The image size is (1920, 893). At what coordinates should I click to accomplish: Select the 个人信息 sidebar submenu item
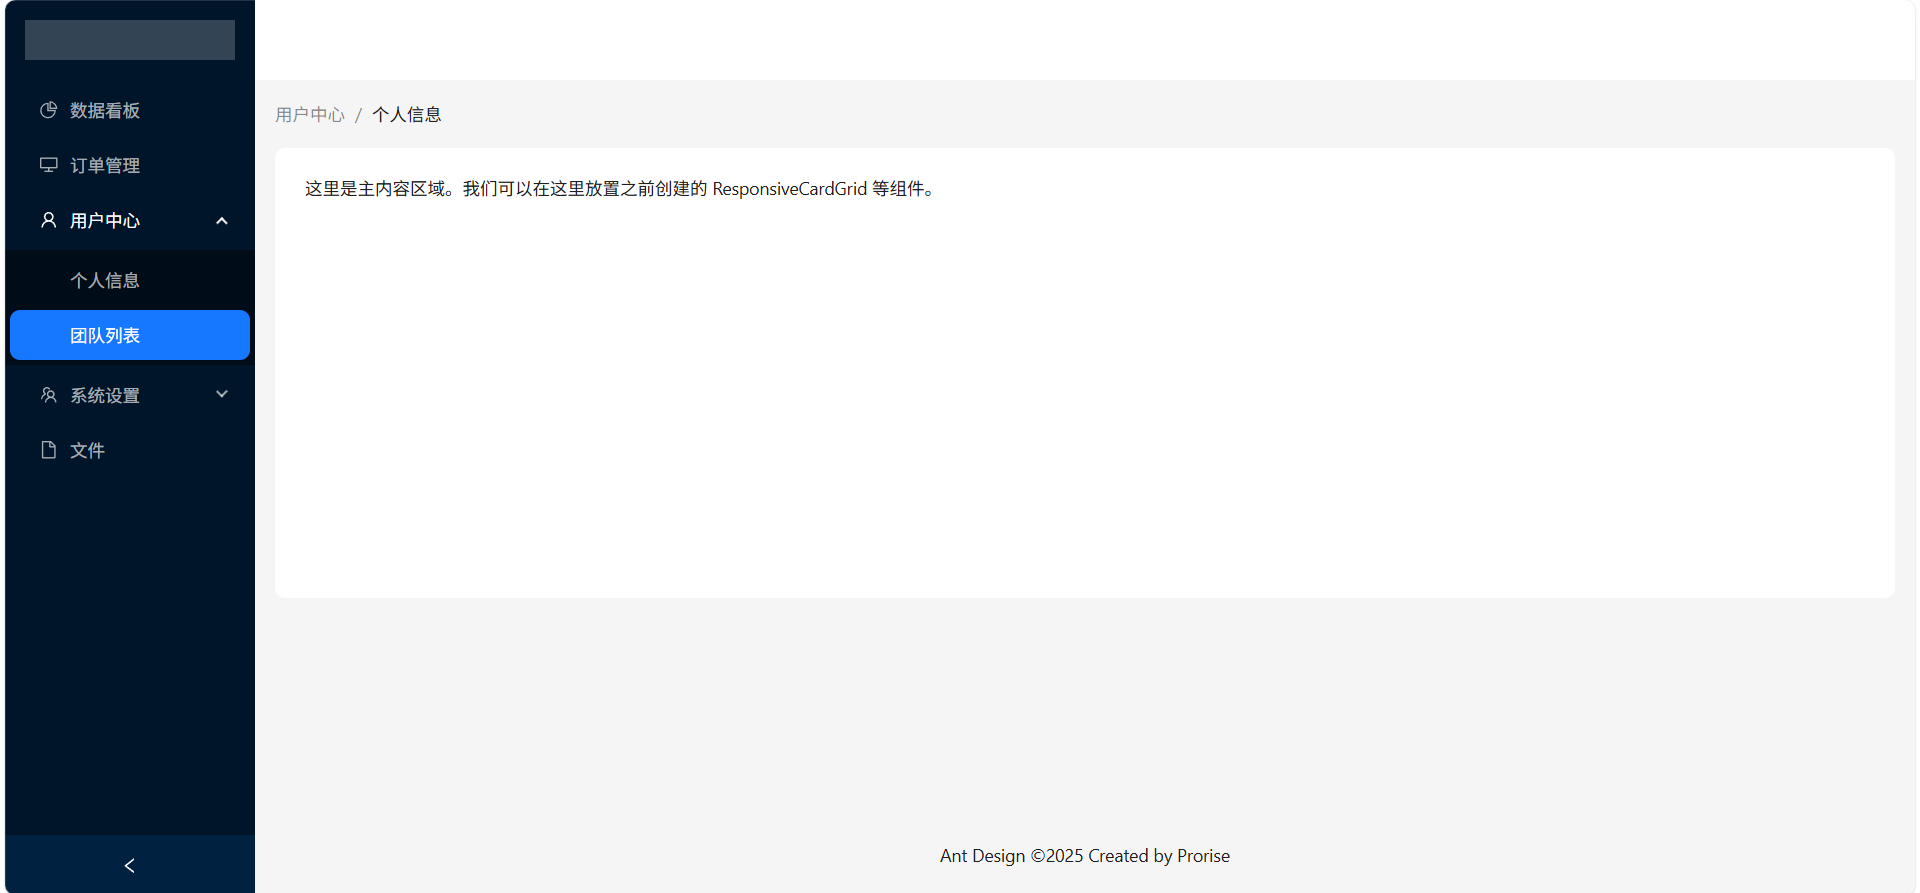(x=105, y=280)
